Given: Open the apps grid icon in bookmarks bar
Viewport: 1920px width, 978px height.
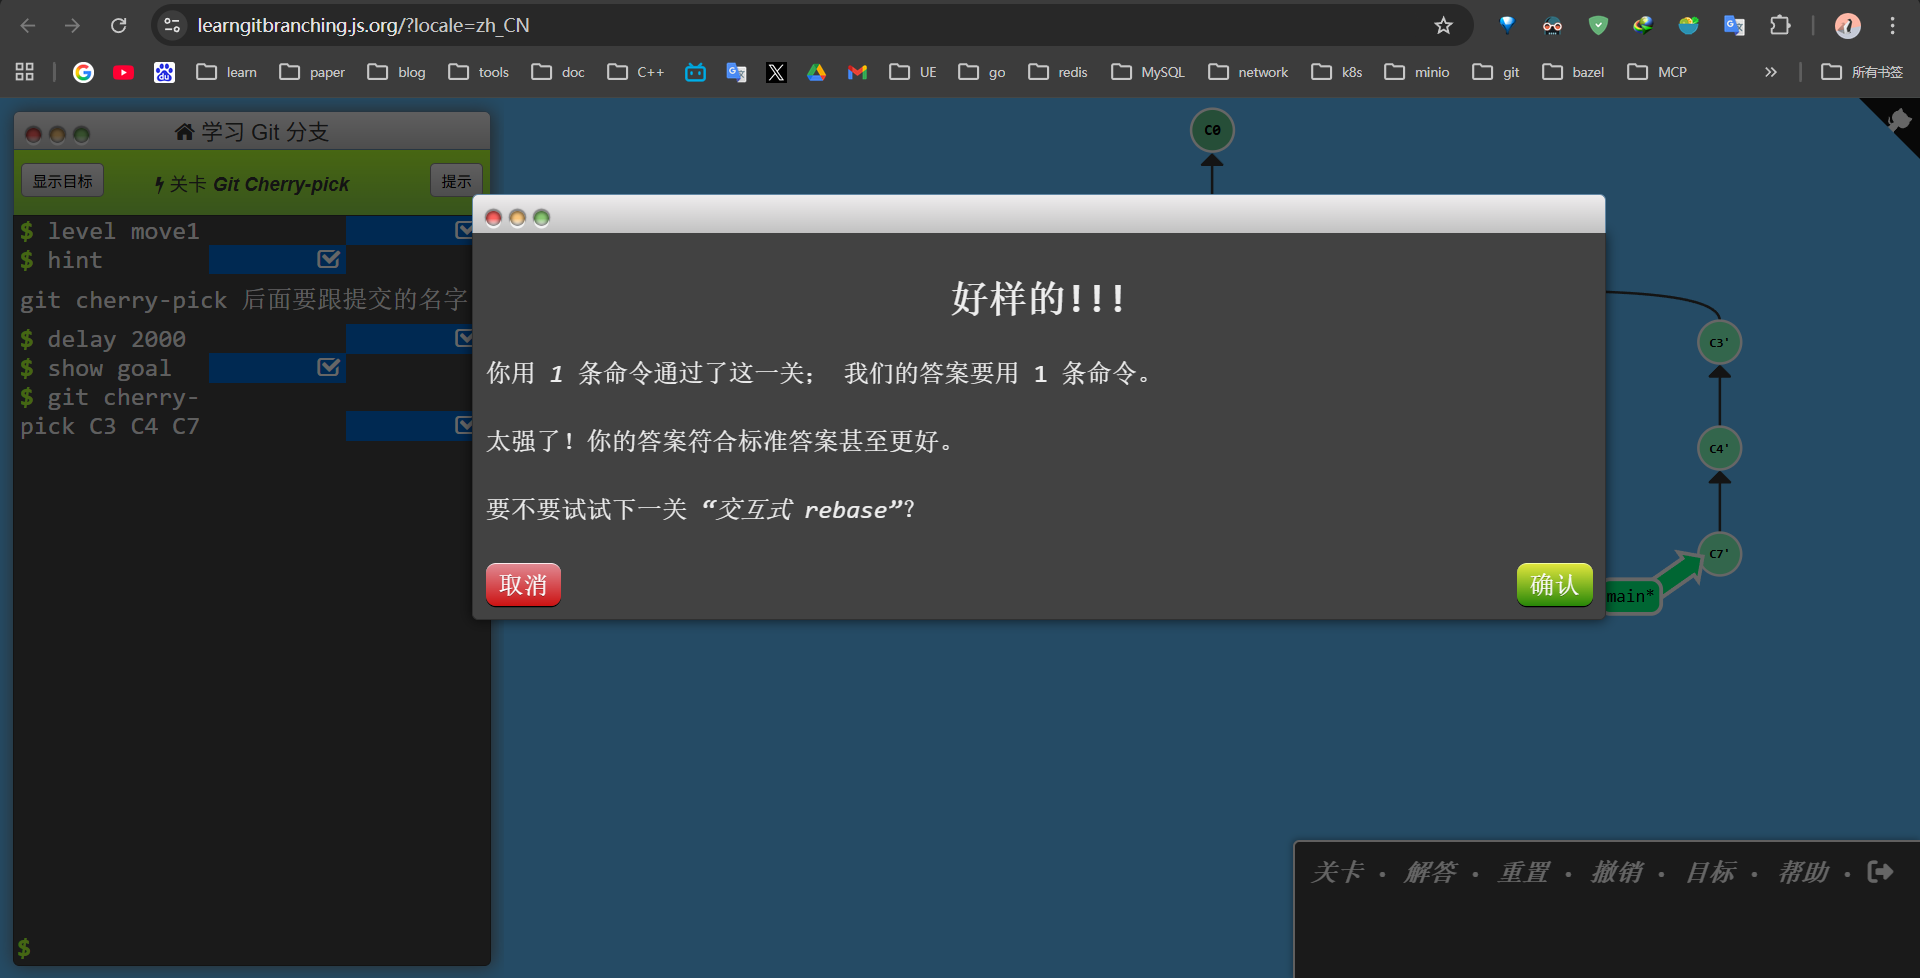Looking at the screenshot, I should 25,72.
